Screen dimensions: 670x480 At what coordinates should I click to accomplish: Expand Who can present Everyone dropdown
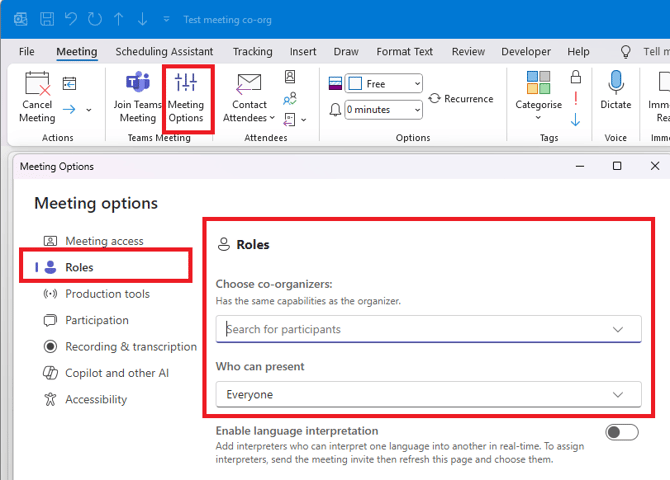[x=428, y=394]
